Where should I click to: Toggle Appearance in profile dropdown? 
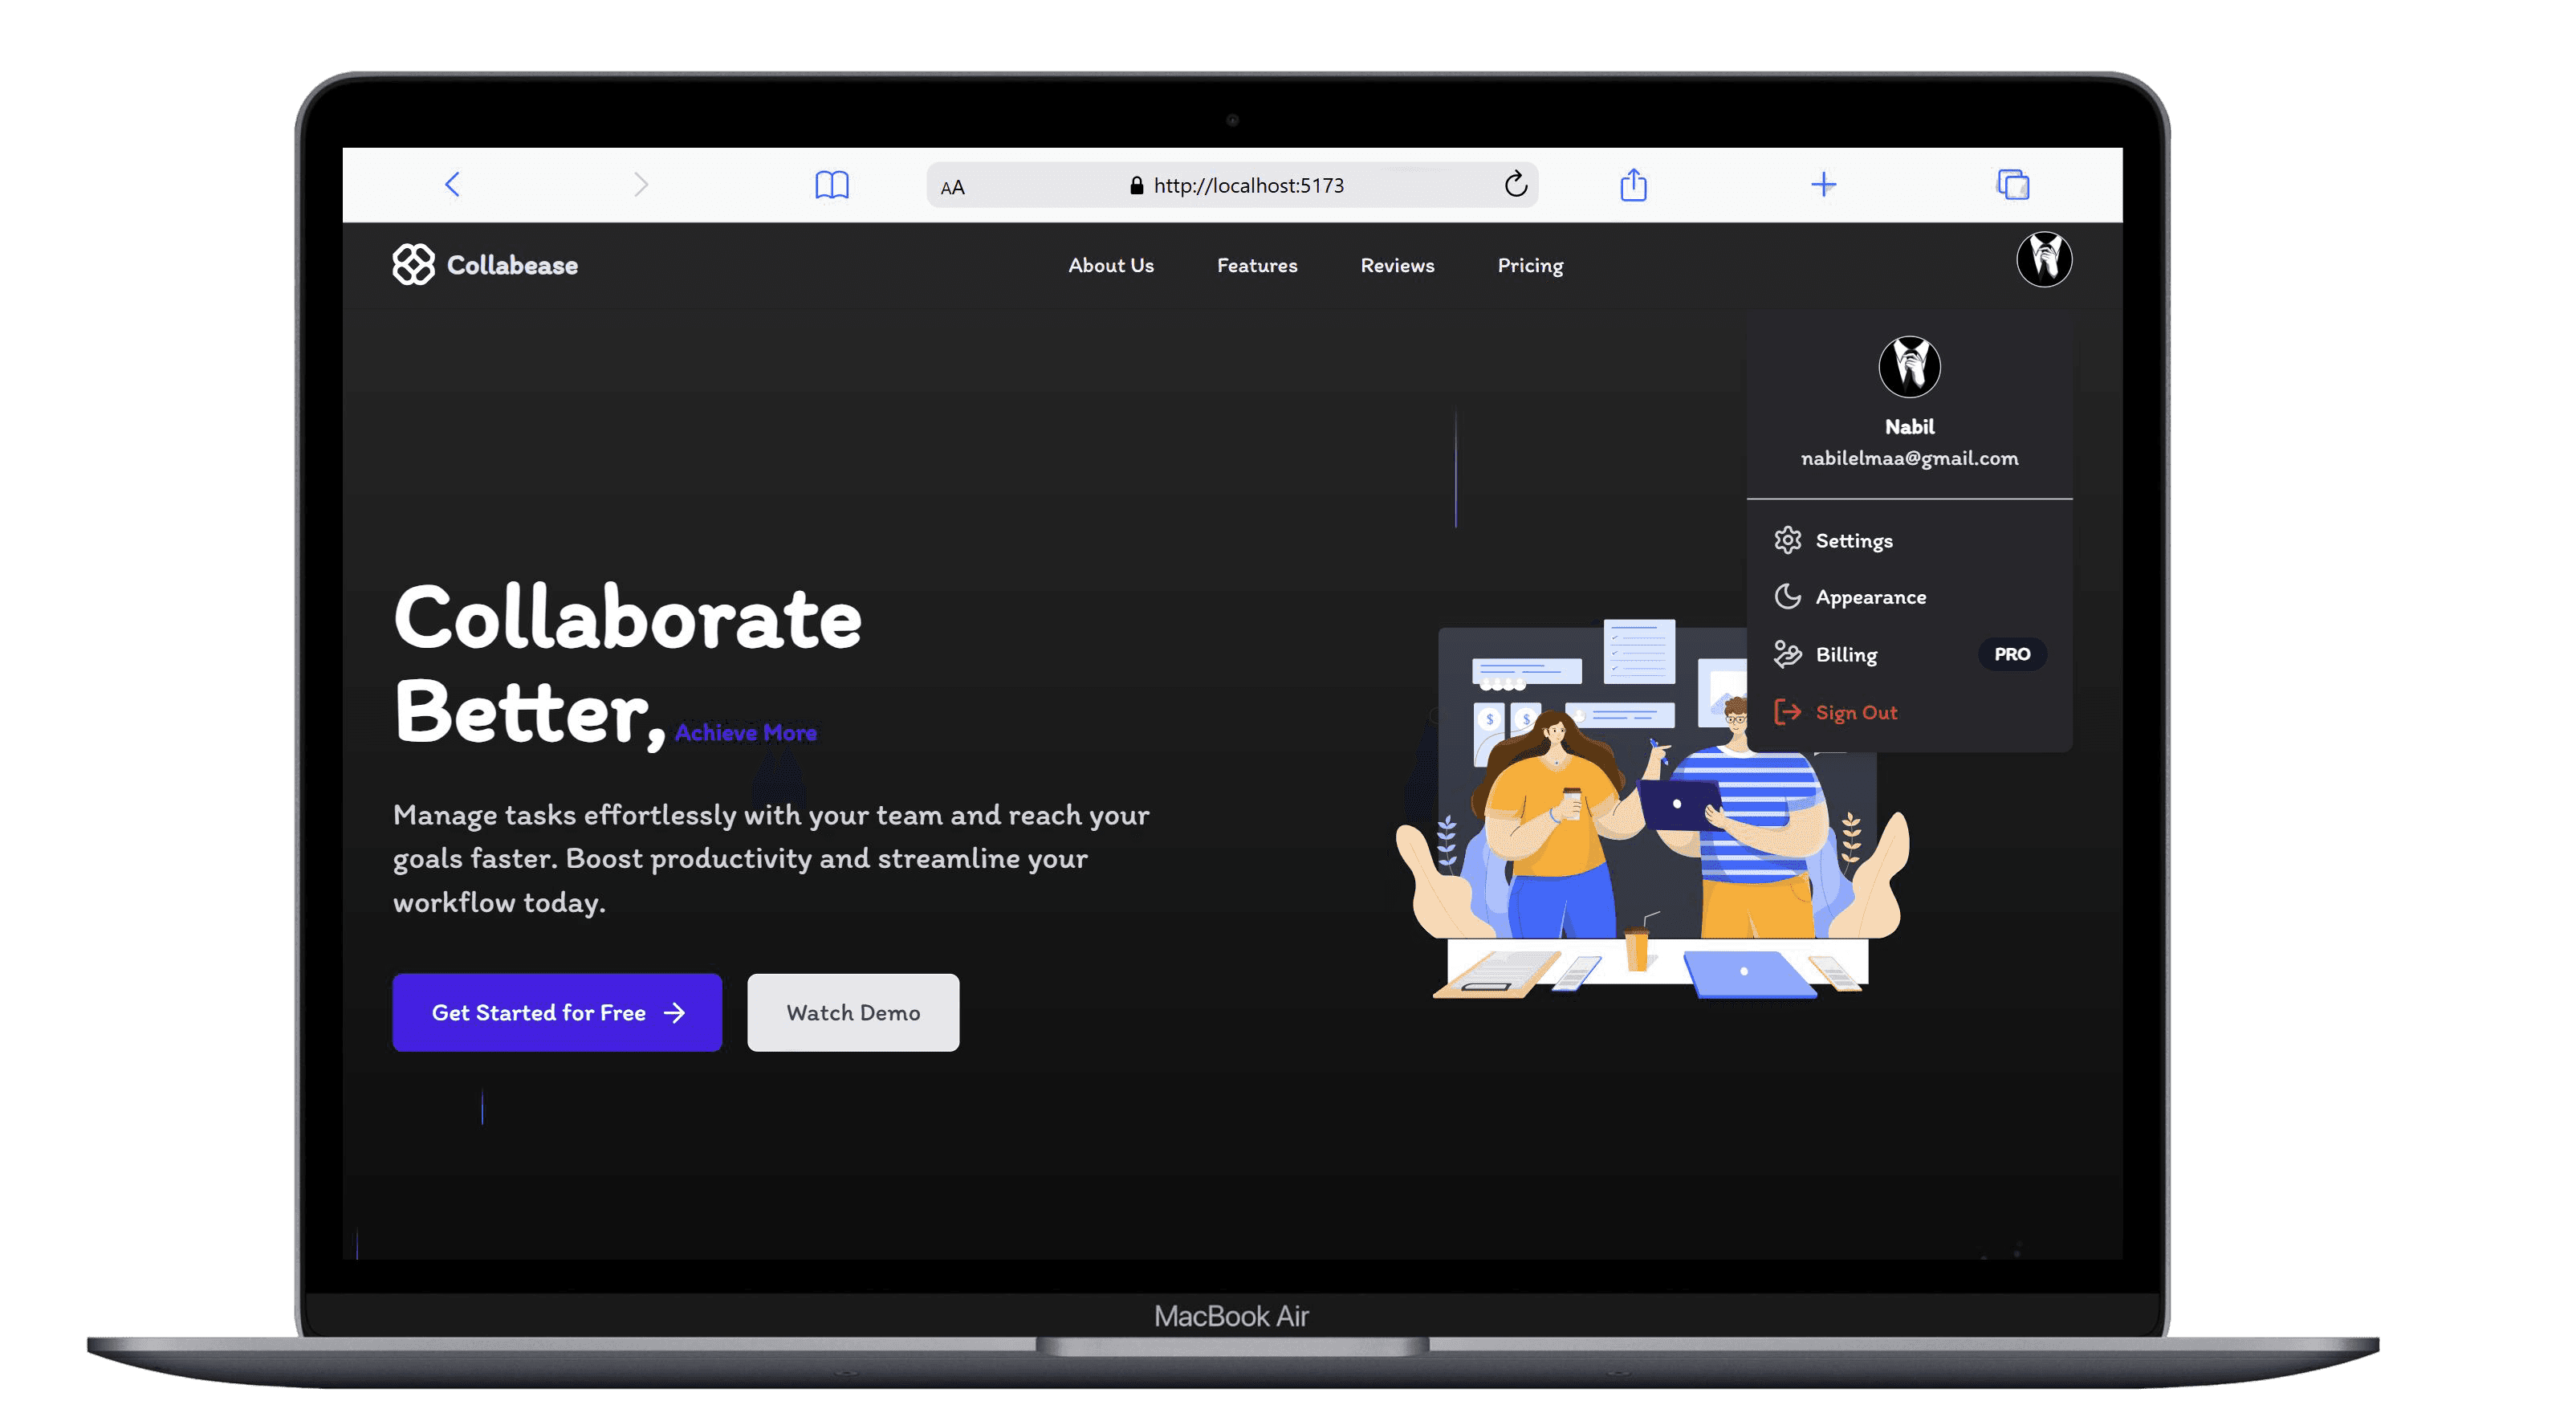tap(1871, 595)
